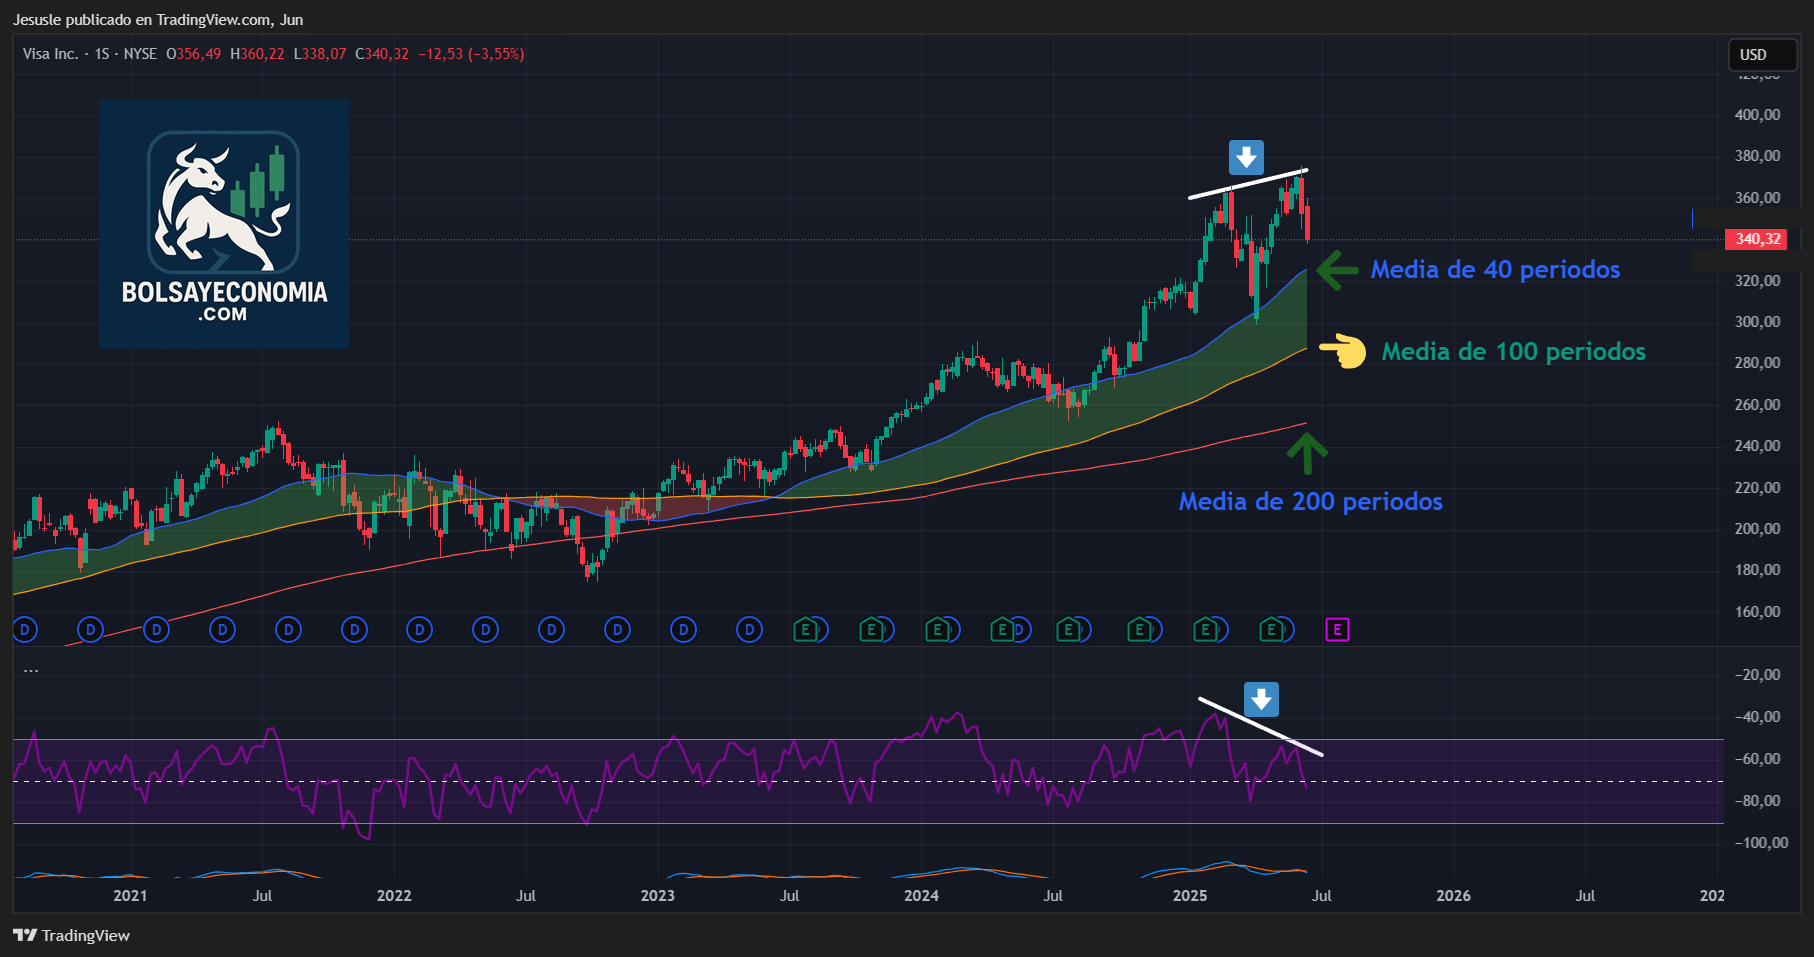
Task: Click the high value H360,22
Action: (x=257, y=54)
